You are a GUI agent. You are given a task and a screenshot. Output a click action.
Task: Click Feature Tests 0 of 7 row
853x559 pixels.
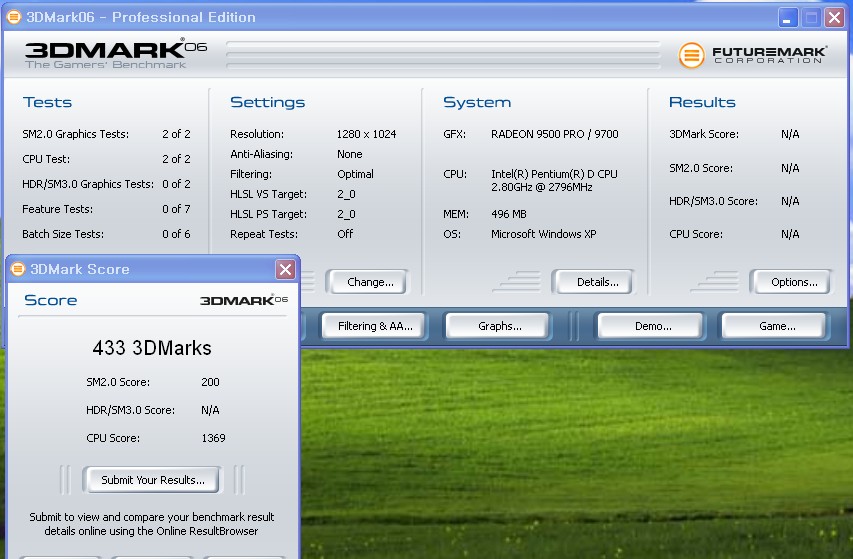point(106,209)
